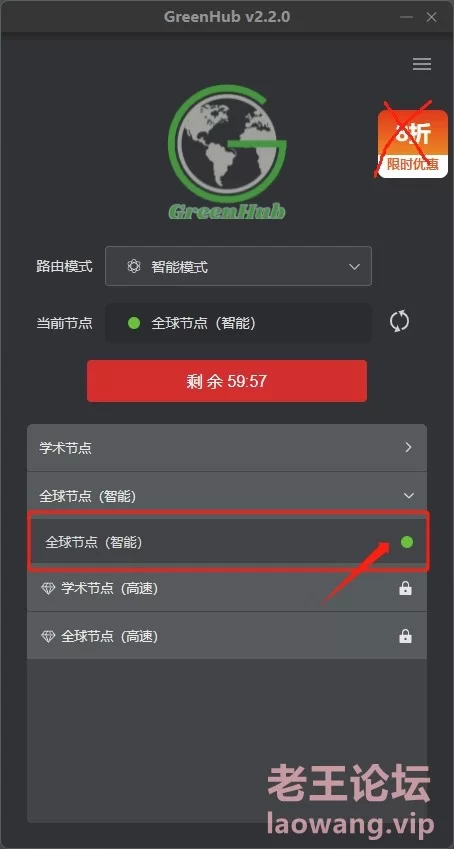
Task: Select the 全球节点（智能）node item
Action: click(228, 541)
